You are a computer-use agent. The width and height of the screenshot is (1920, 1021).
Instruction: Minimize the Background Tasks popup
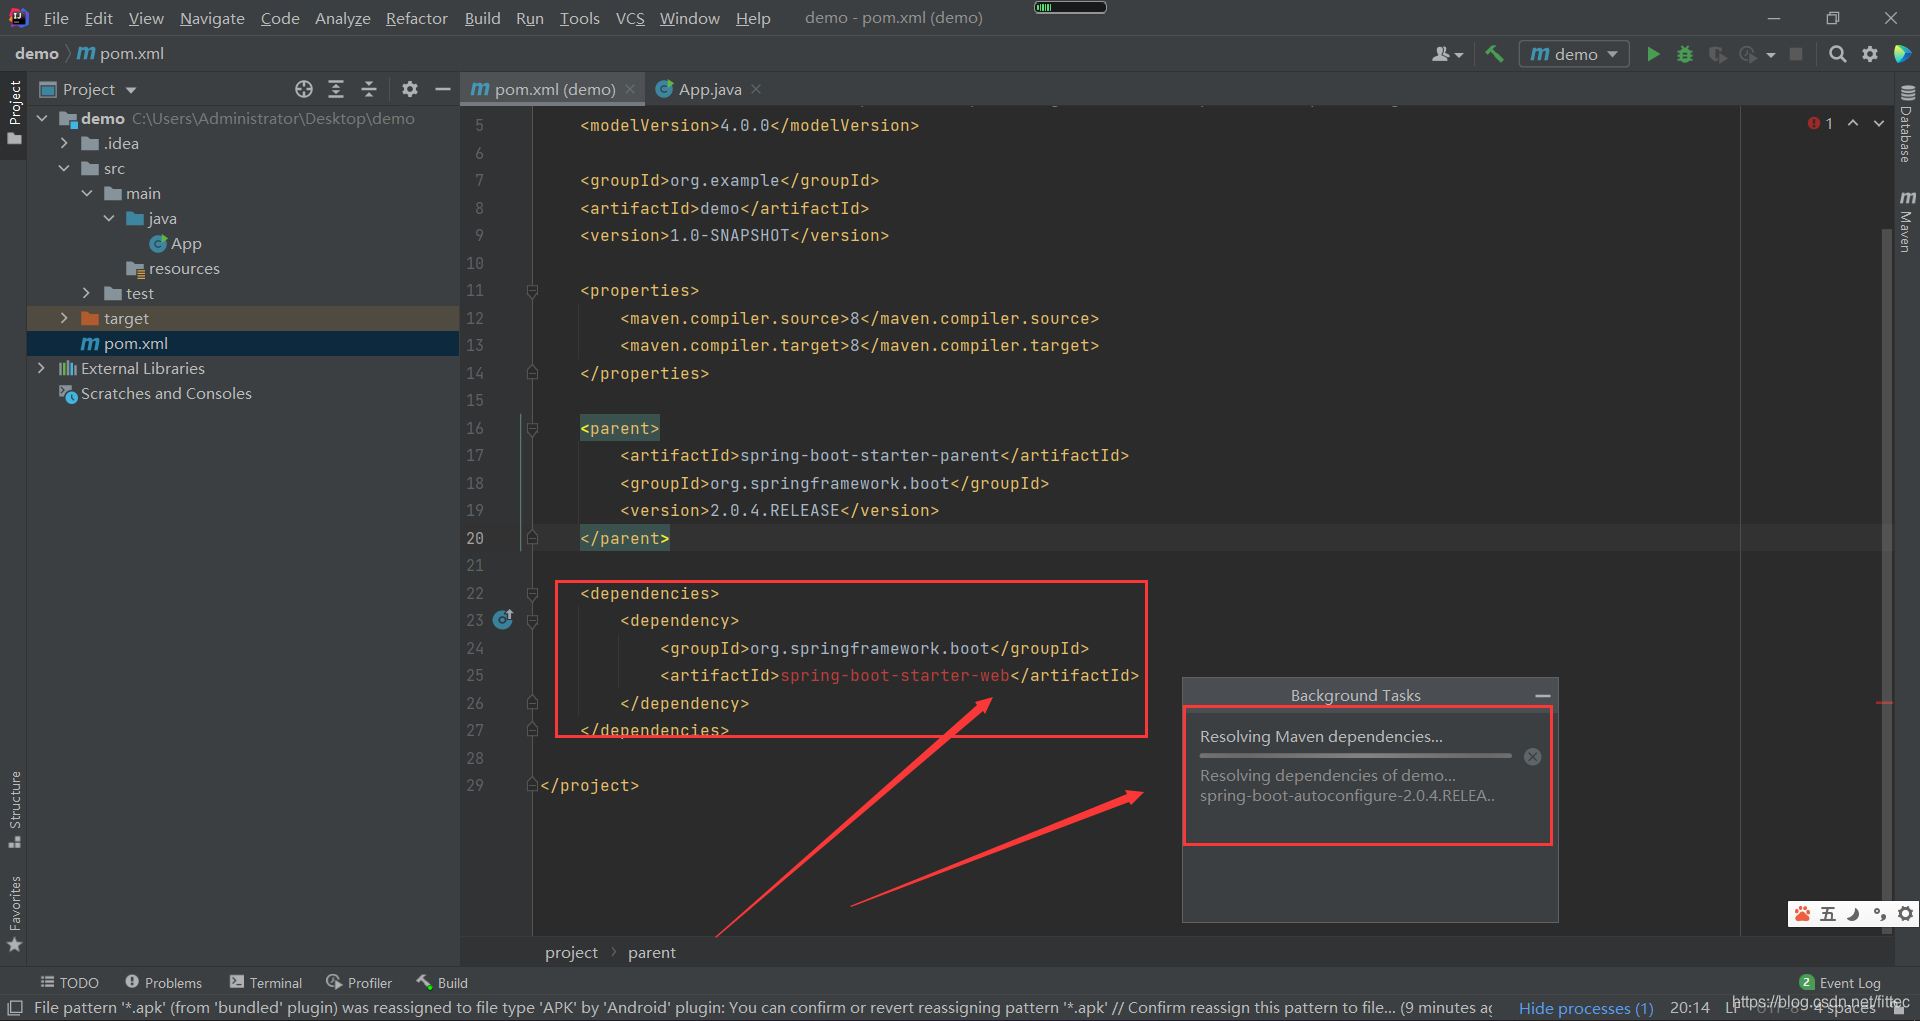[x=1542, y=696]
